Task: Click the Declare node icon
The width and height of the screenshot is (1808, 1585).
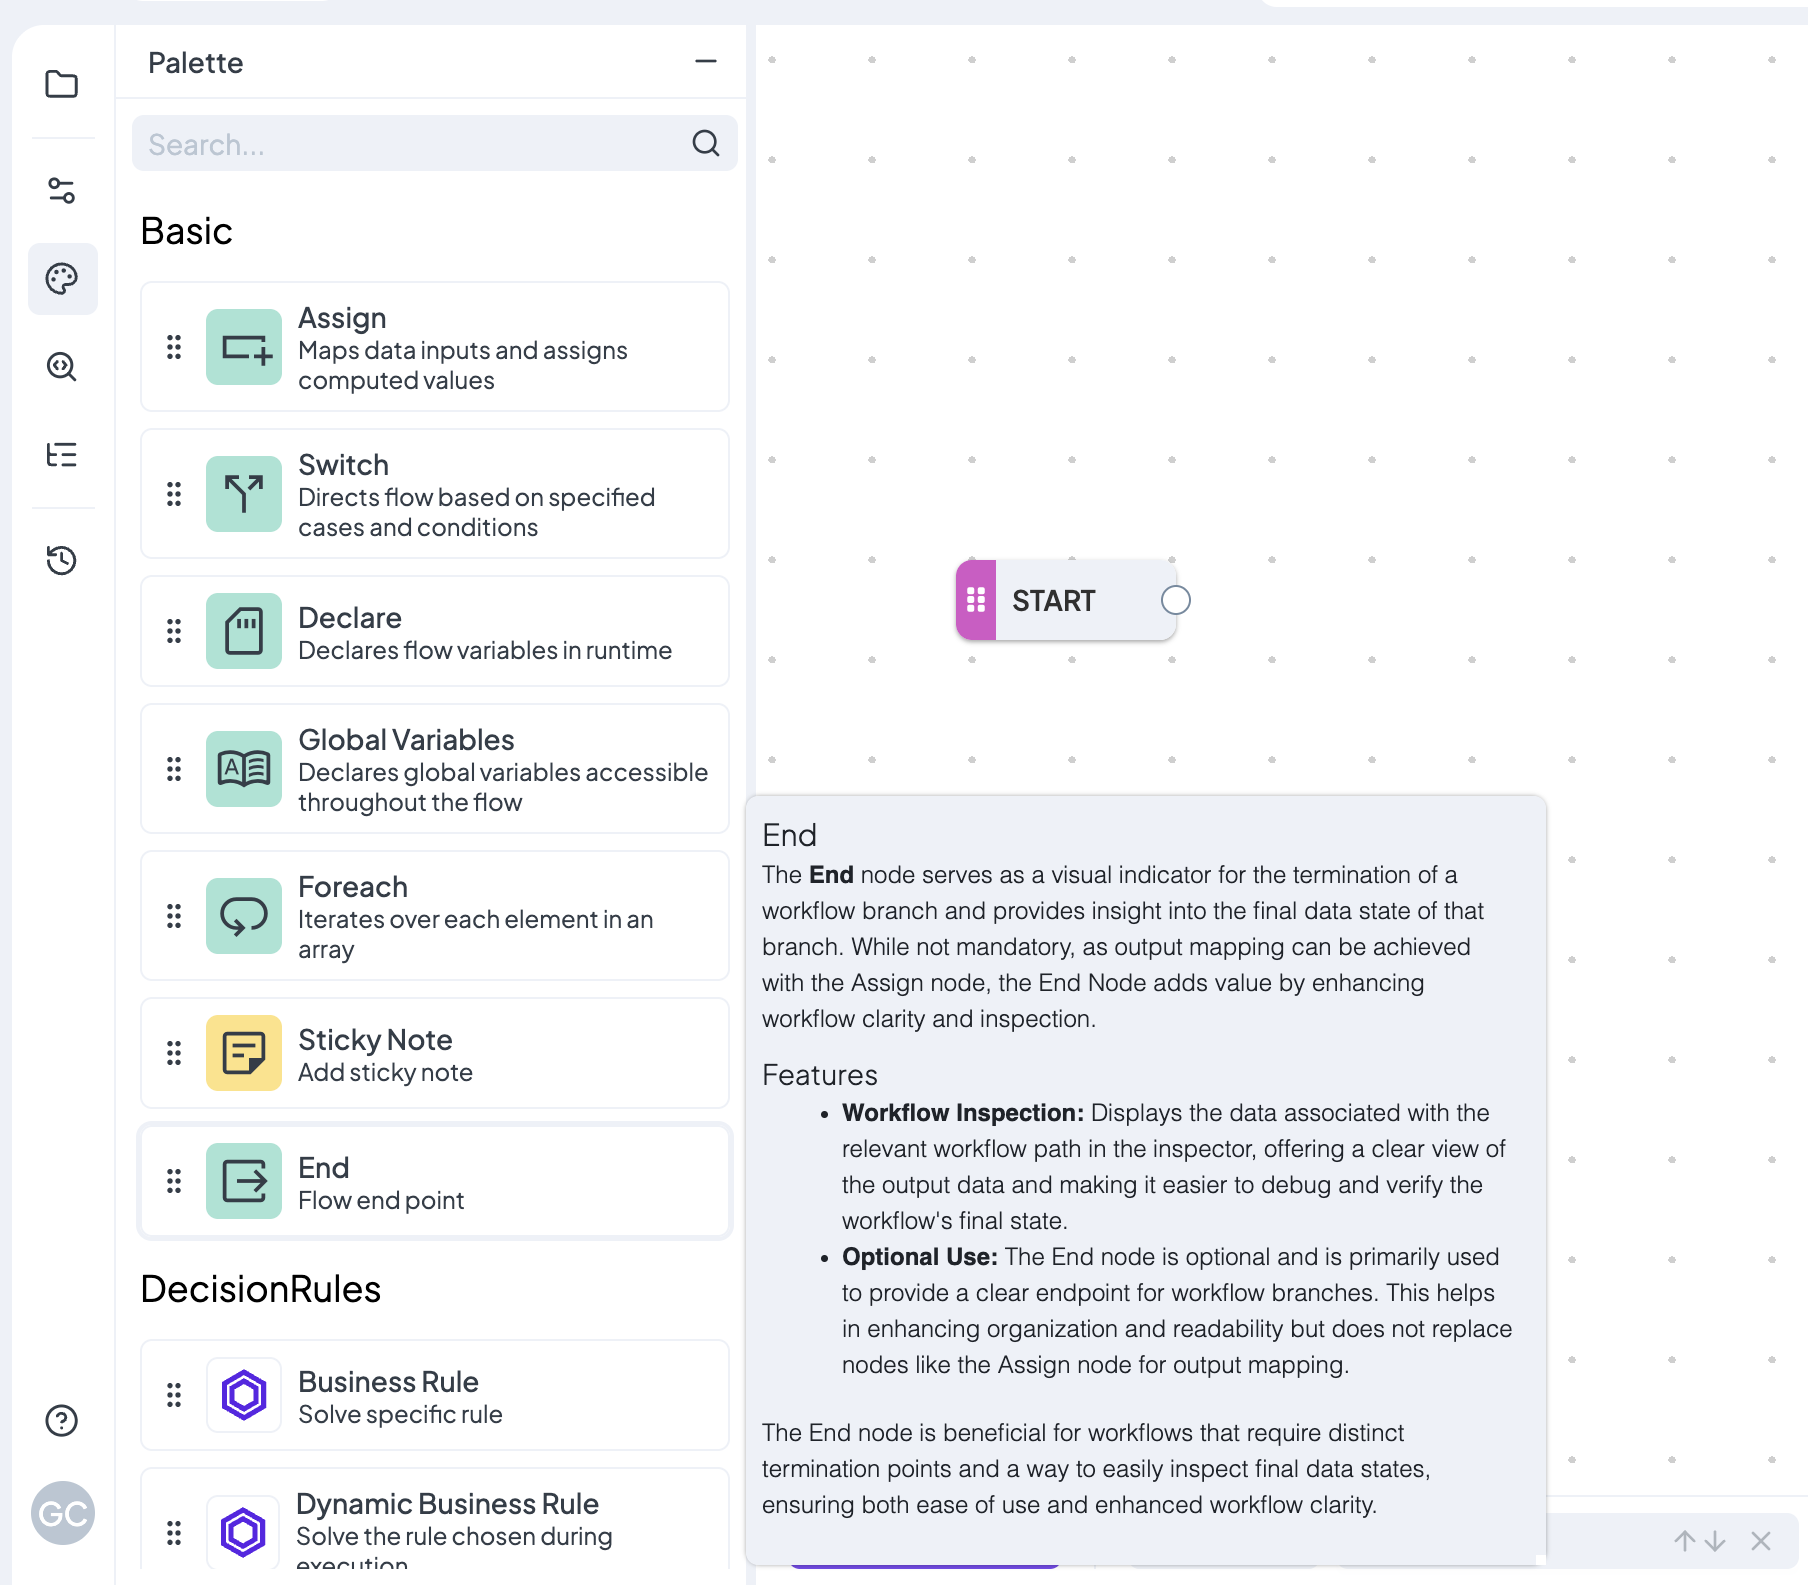Action: (x=244, y=631)
